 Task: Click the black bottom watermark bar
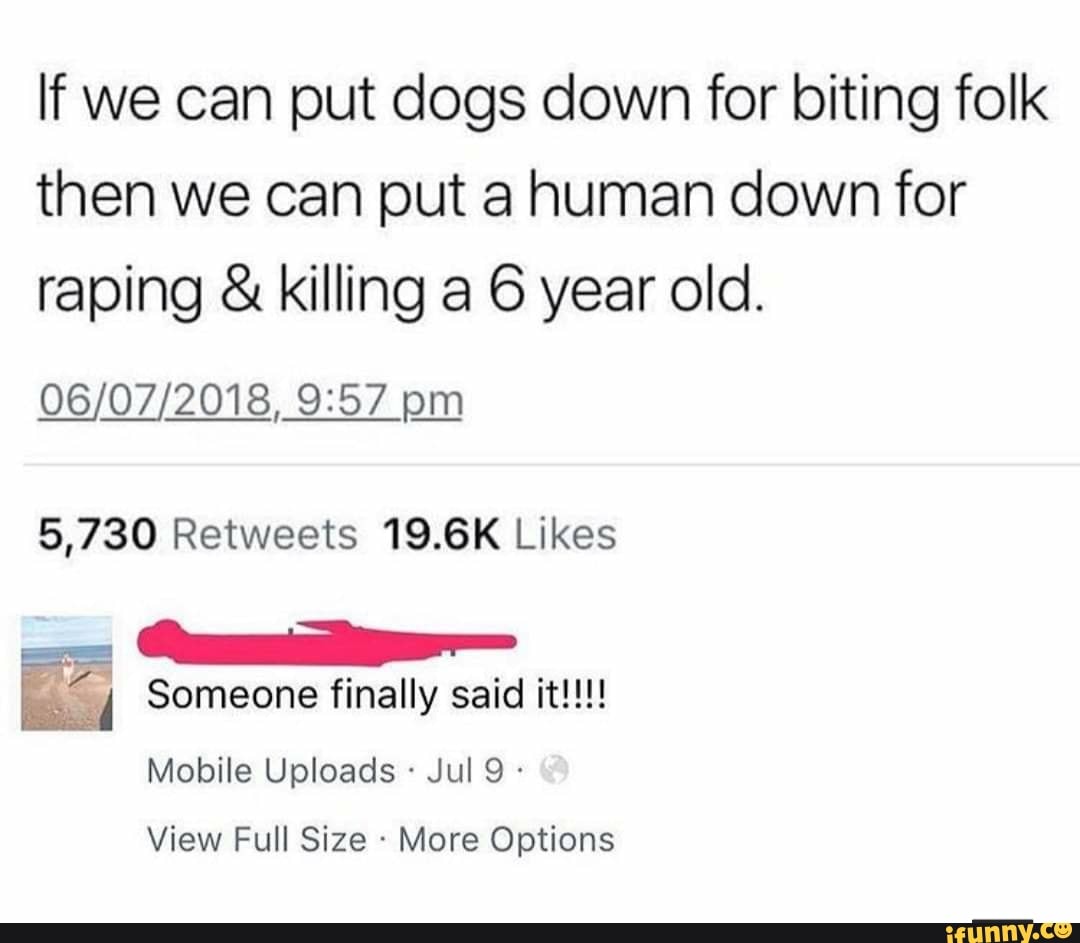point(540,933)
